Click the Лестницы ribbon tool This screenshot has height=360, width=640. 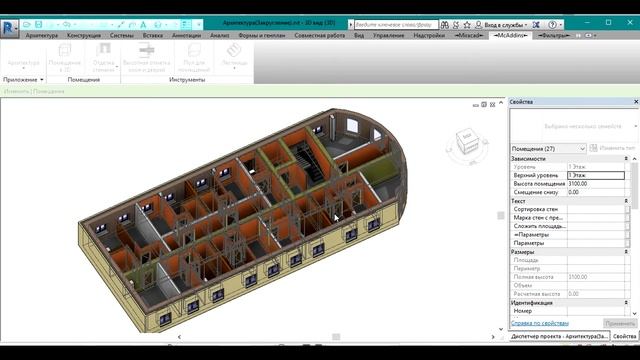click(x=234, y=56)
